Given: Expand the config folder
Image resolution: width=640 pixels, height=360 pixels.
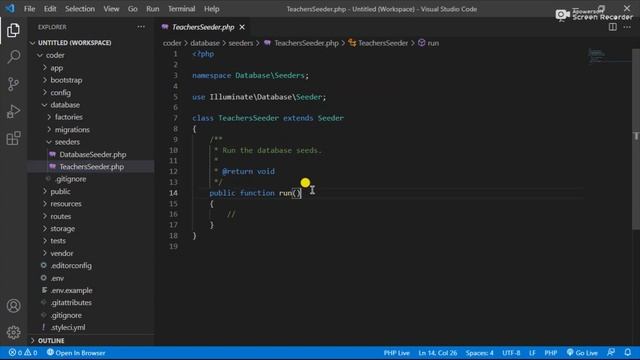Looking at the screenshot, I should [x=91, y=93].
